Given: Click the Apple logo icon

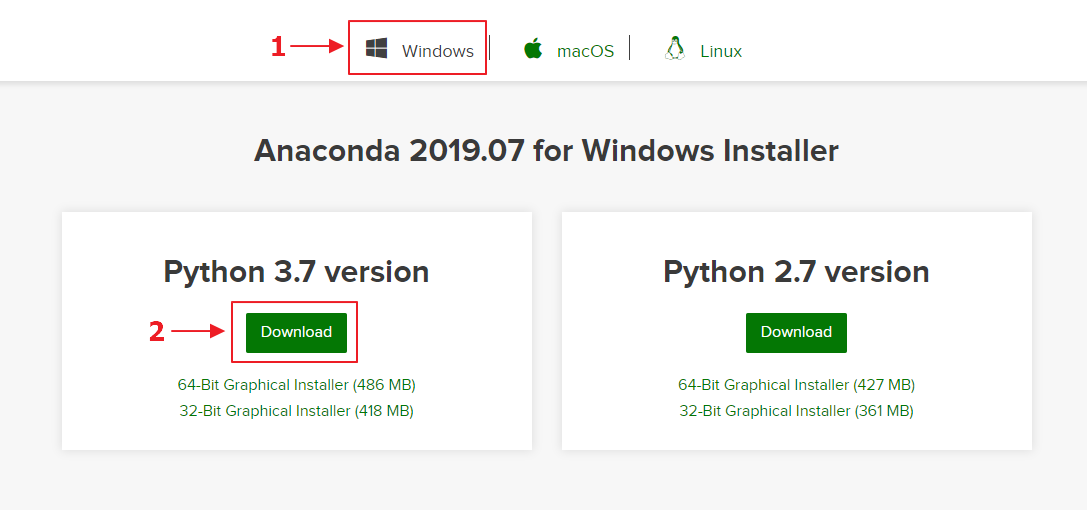Looking at the screenshot, I should coord(533,49).
